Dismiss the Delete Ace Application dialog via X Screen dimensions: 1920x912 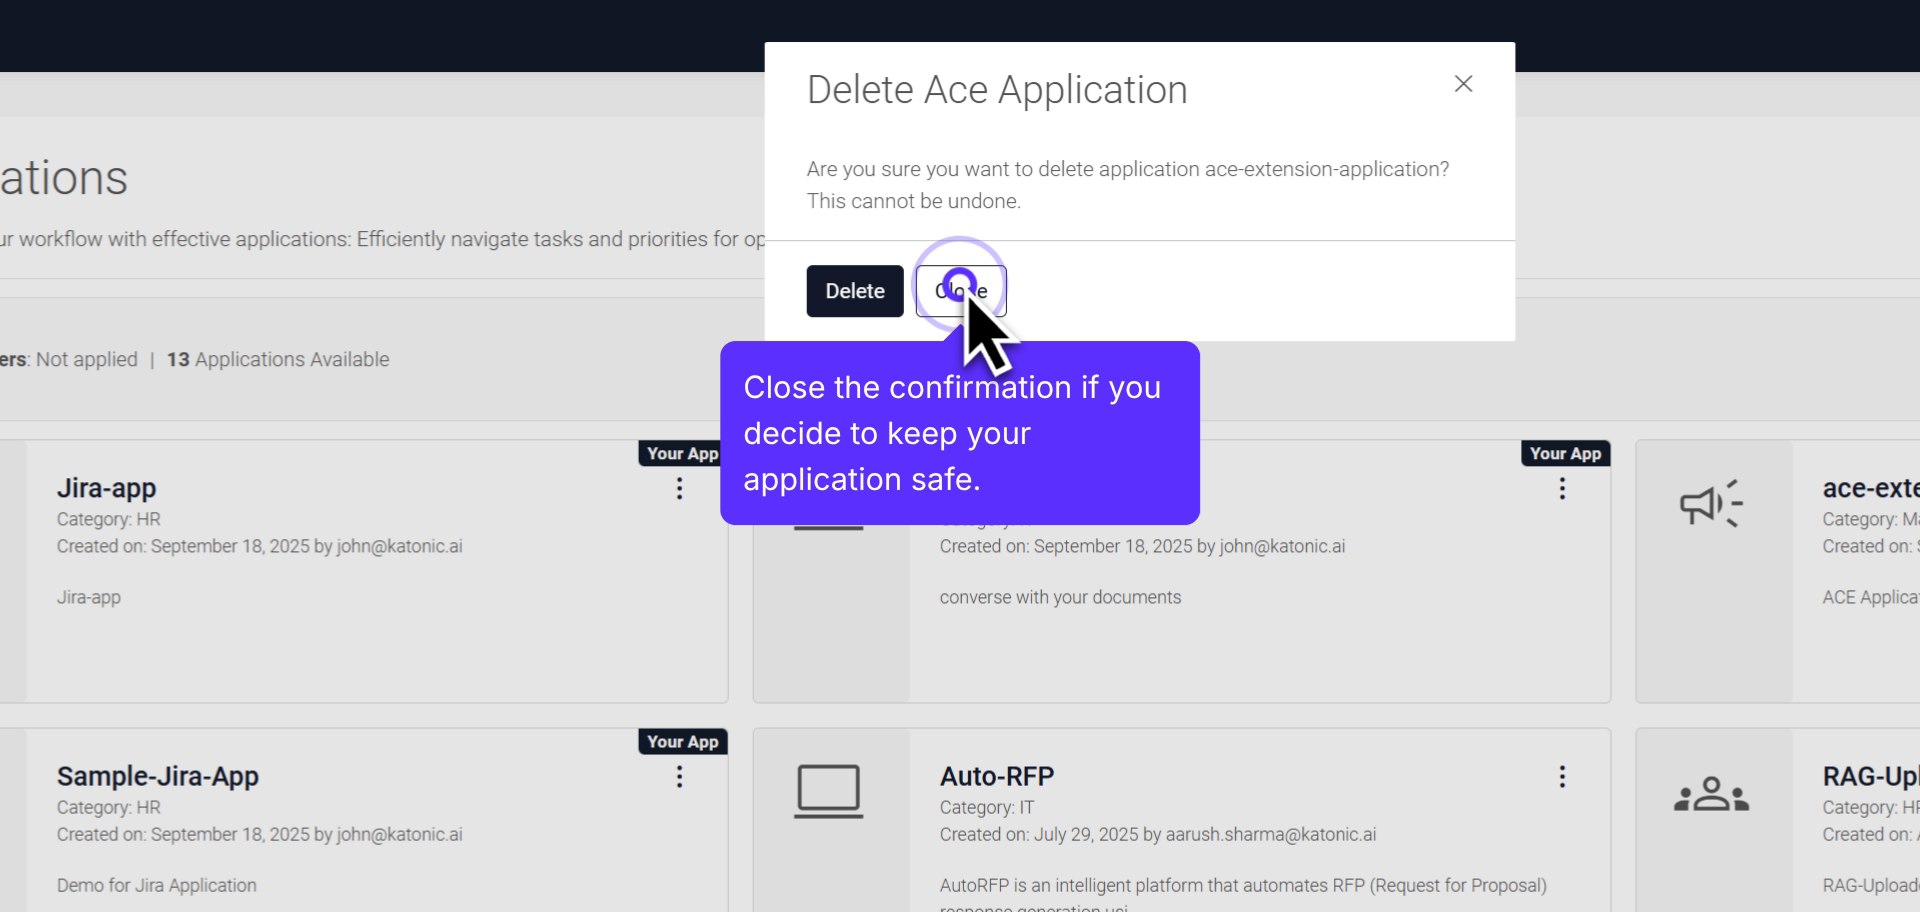1464,84
